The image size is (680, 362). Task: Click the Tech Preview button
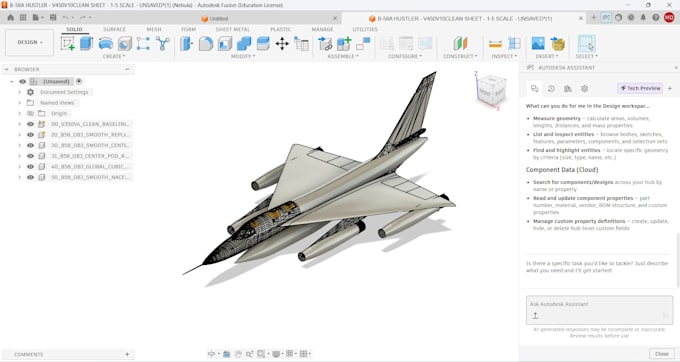(x=640, y=88)
